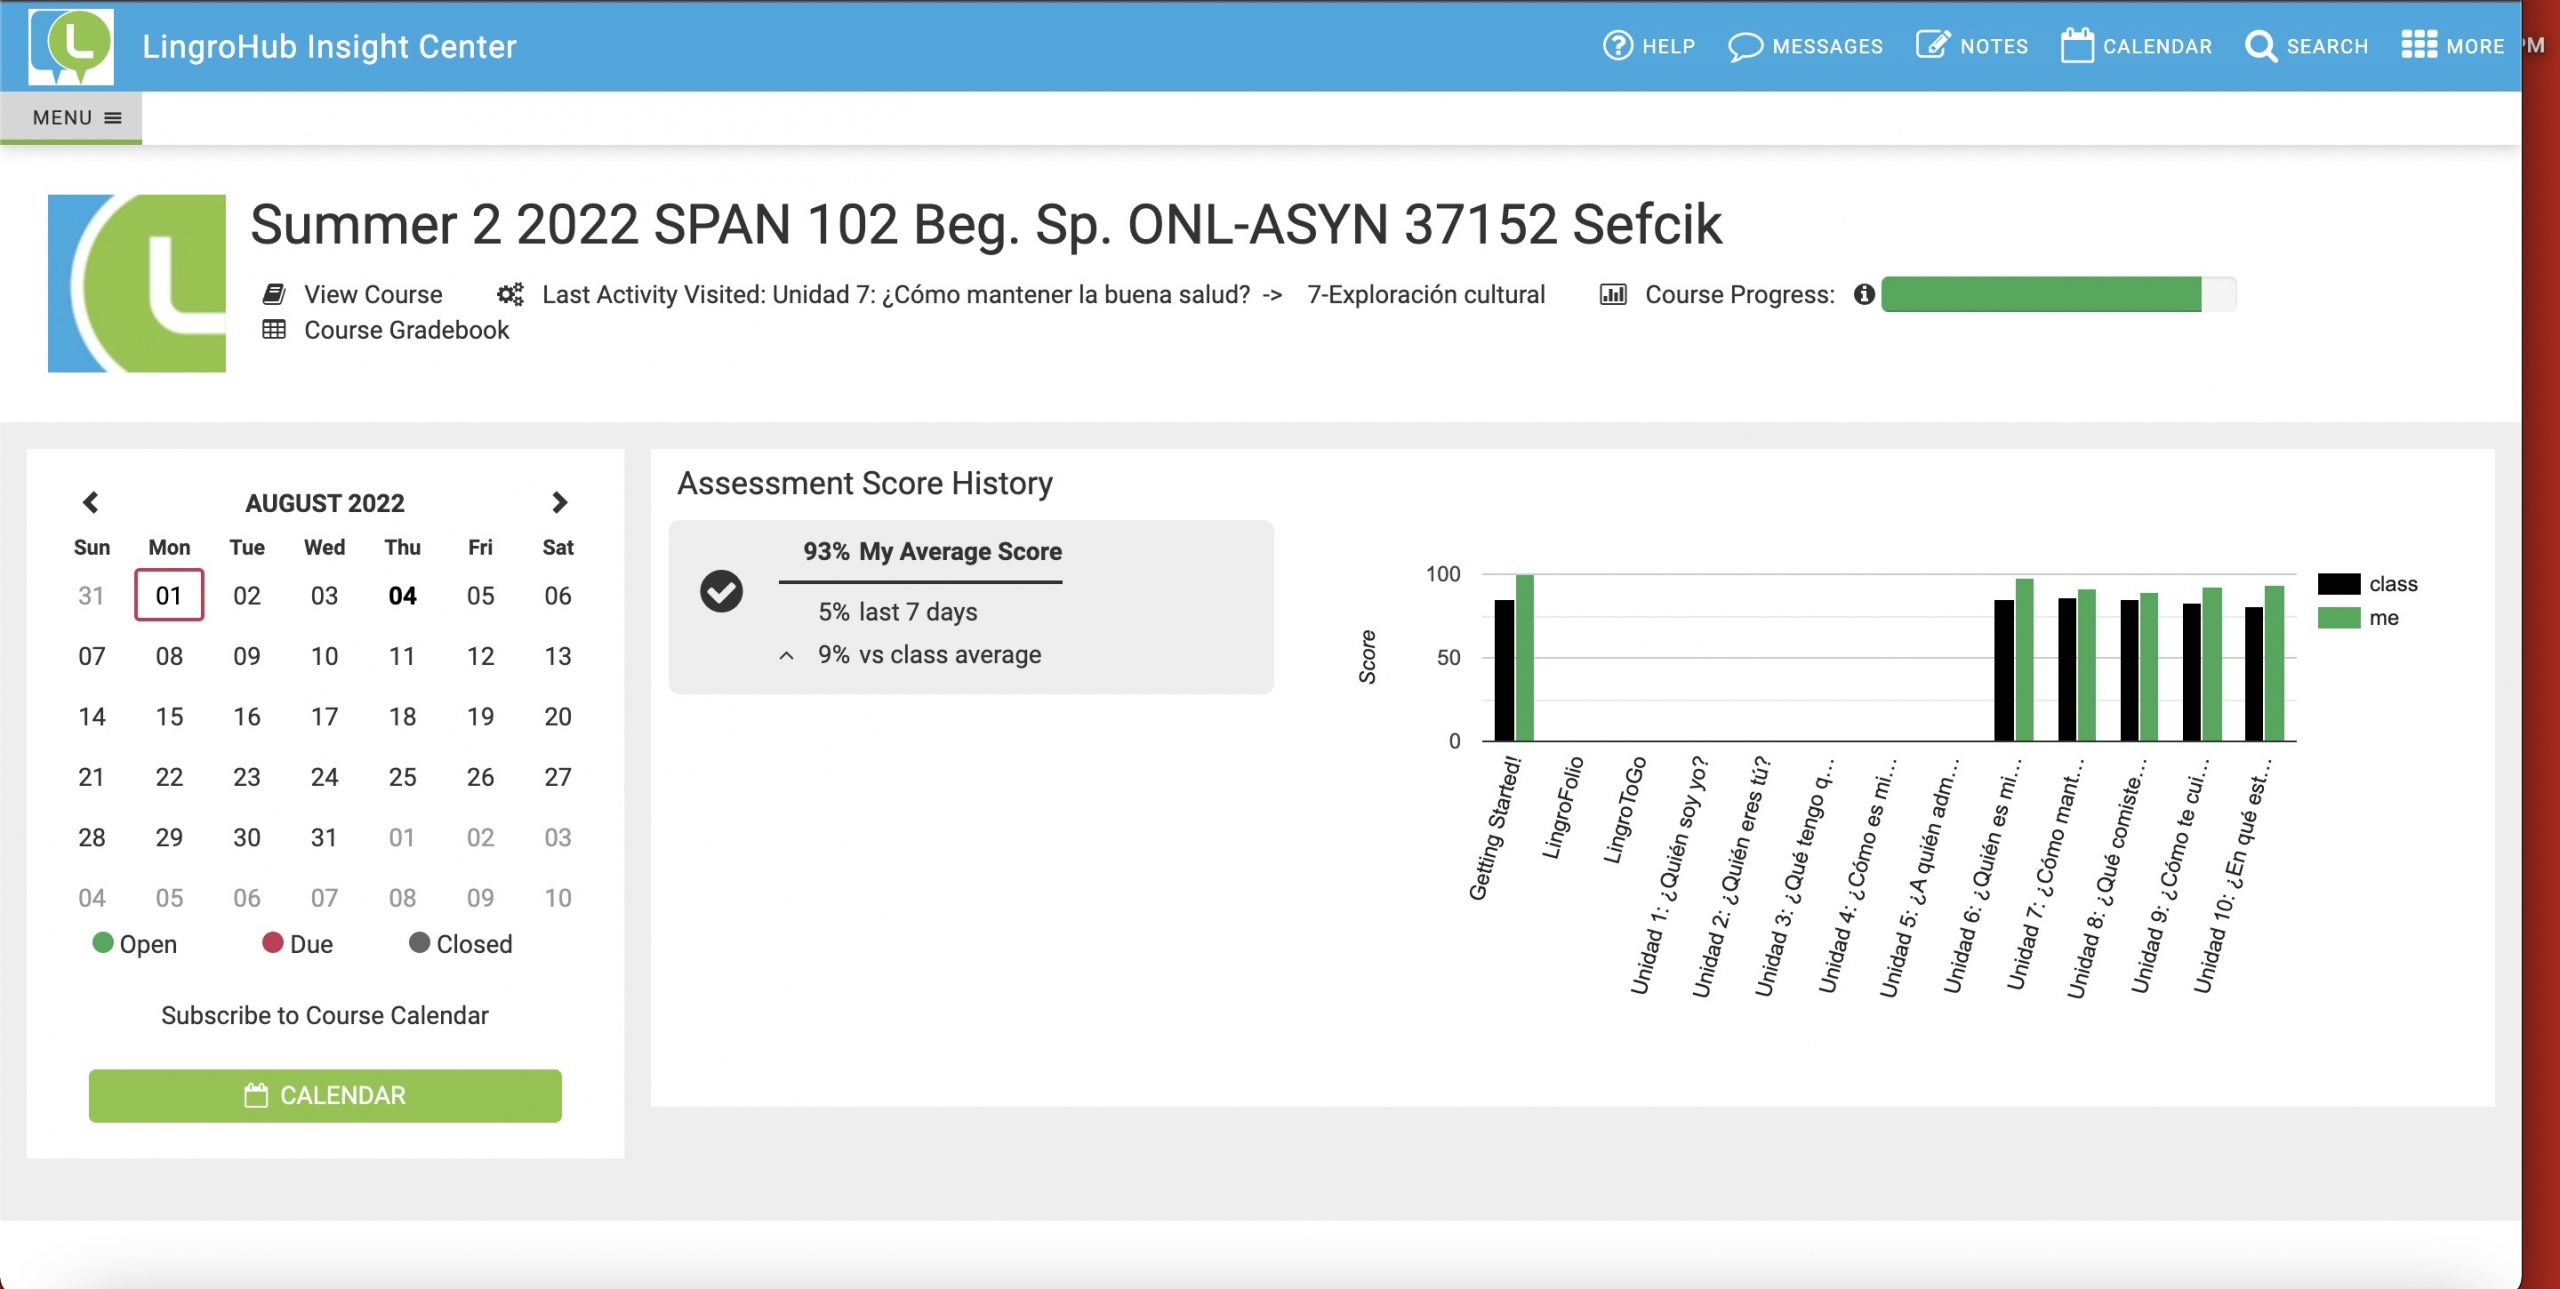Screen dimensions: 2560x1289
Task: Go to next month in calendar
Action: (559, 502)
